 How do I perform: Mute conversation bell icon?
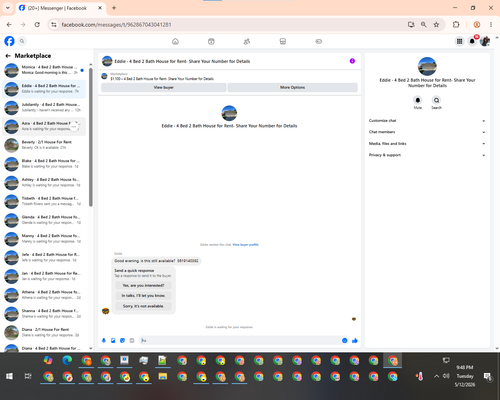click(x=418, y=100)
